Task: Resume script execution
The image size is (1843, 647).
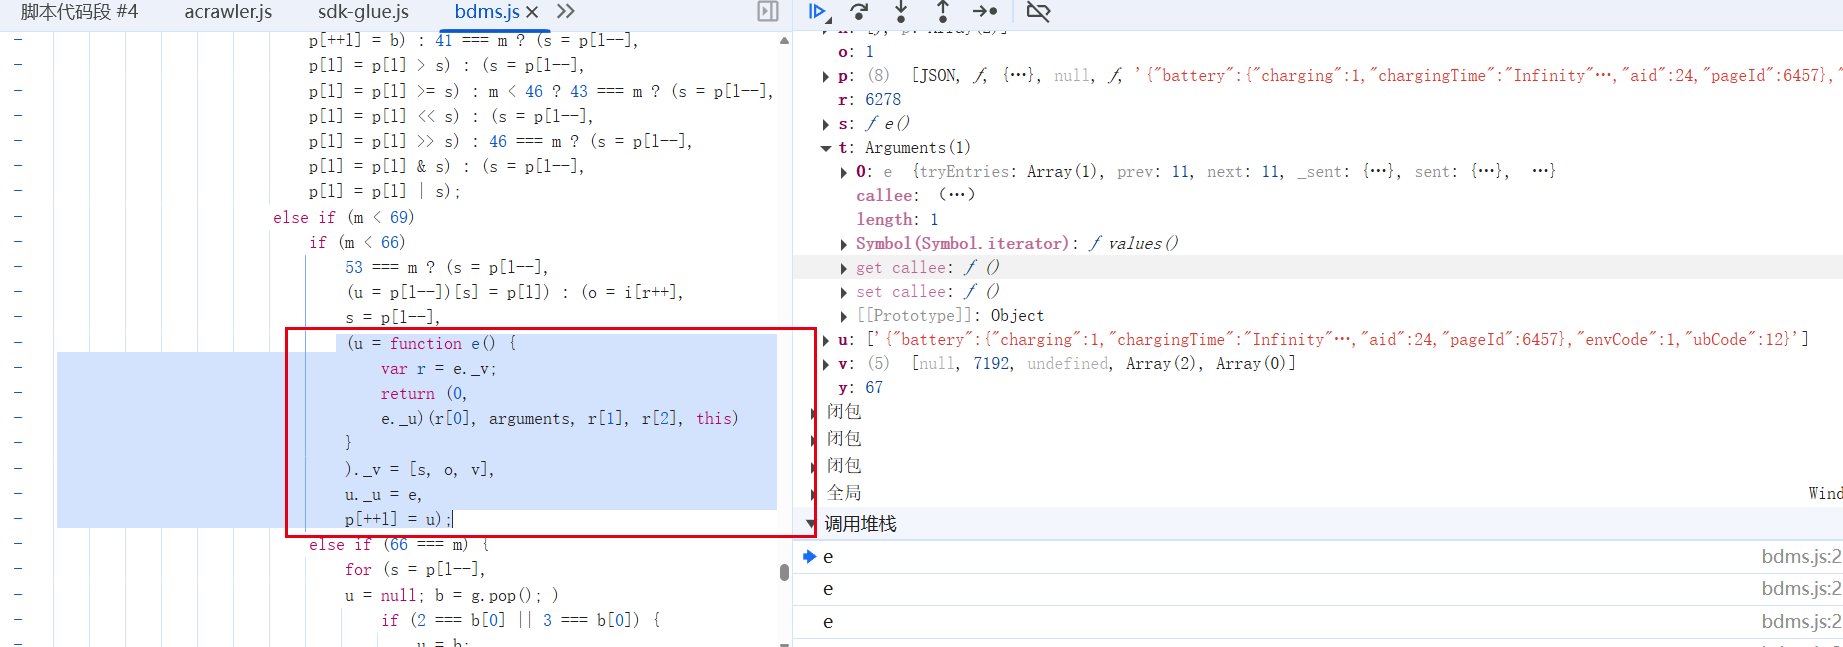Action: click(819, 12)
